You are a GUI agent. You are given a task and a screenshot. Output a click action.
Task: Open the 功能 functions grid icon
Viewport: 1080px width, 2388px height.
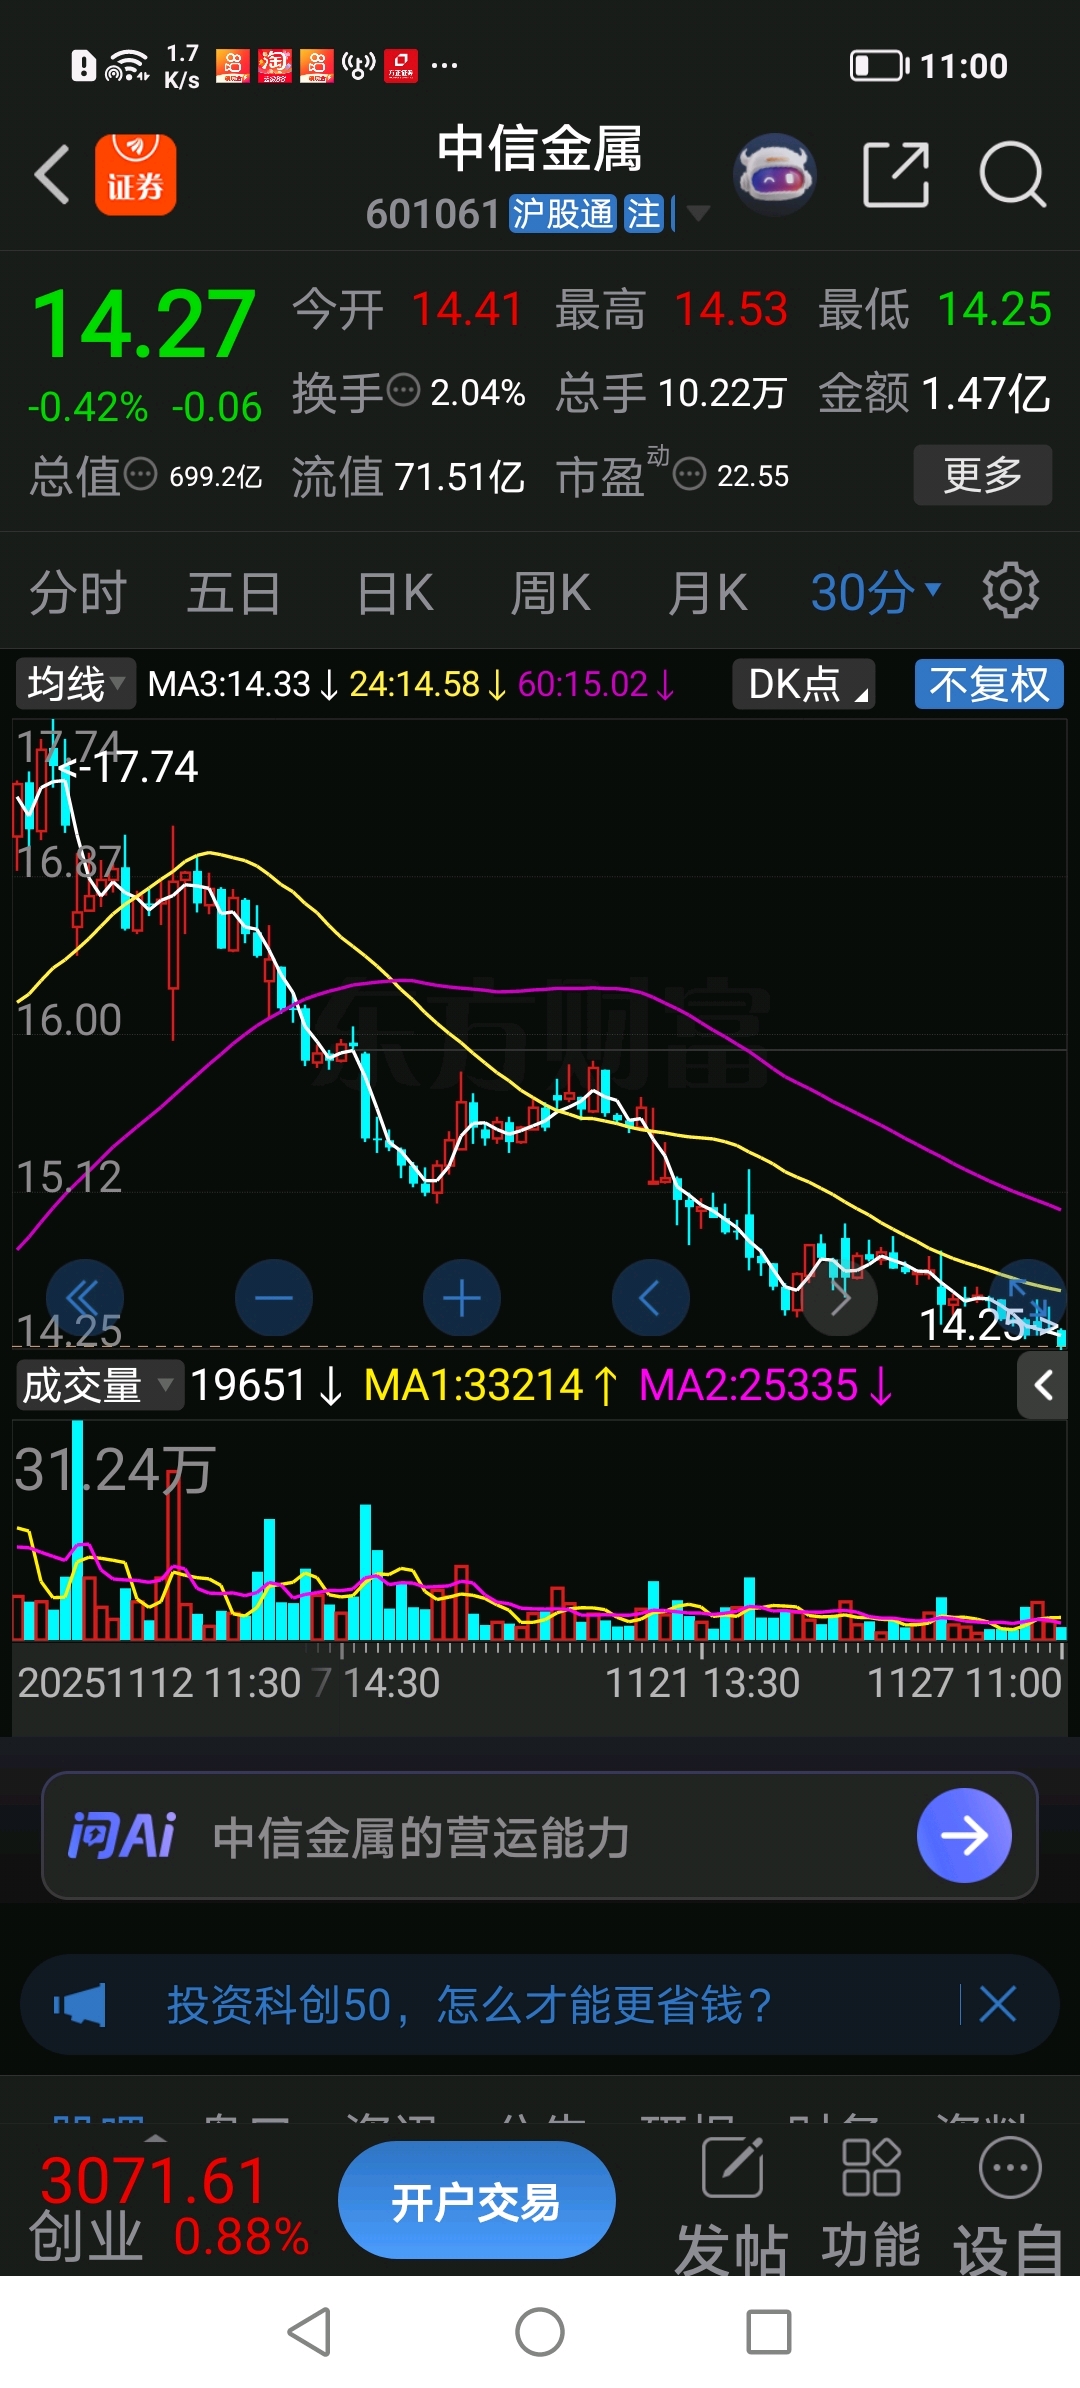point(871,2168)
